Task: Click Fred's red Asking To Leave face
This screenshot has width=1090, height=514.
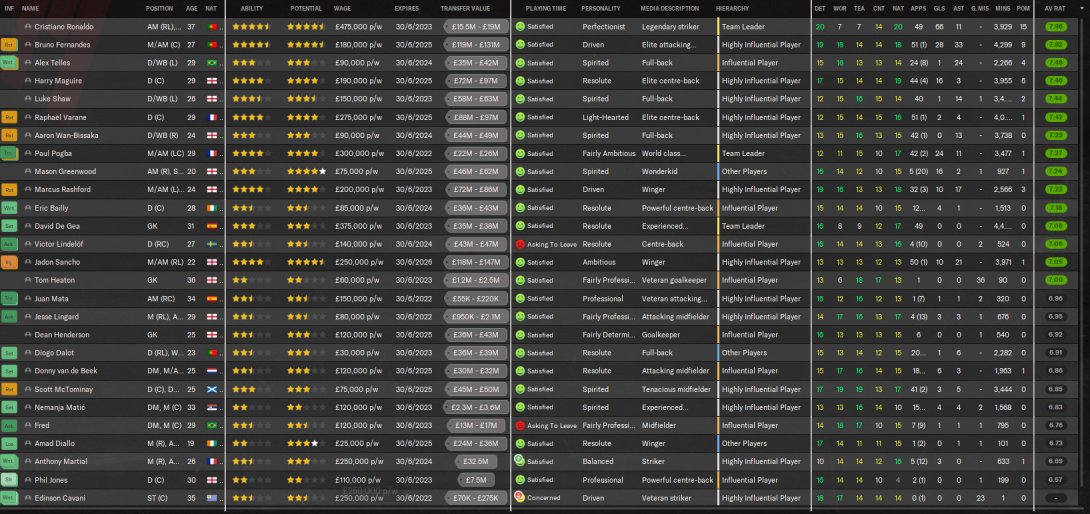Action: tap(519, 425)
